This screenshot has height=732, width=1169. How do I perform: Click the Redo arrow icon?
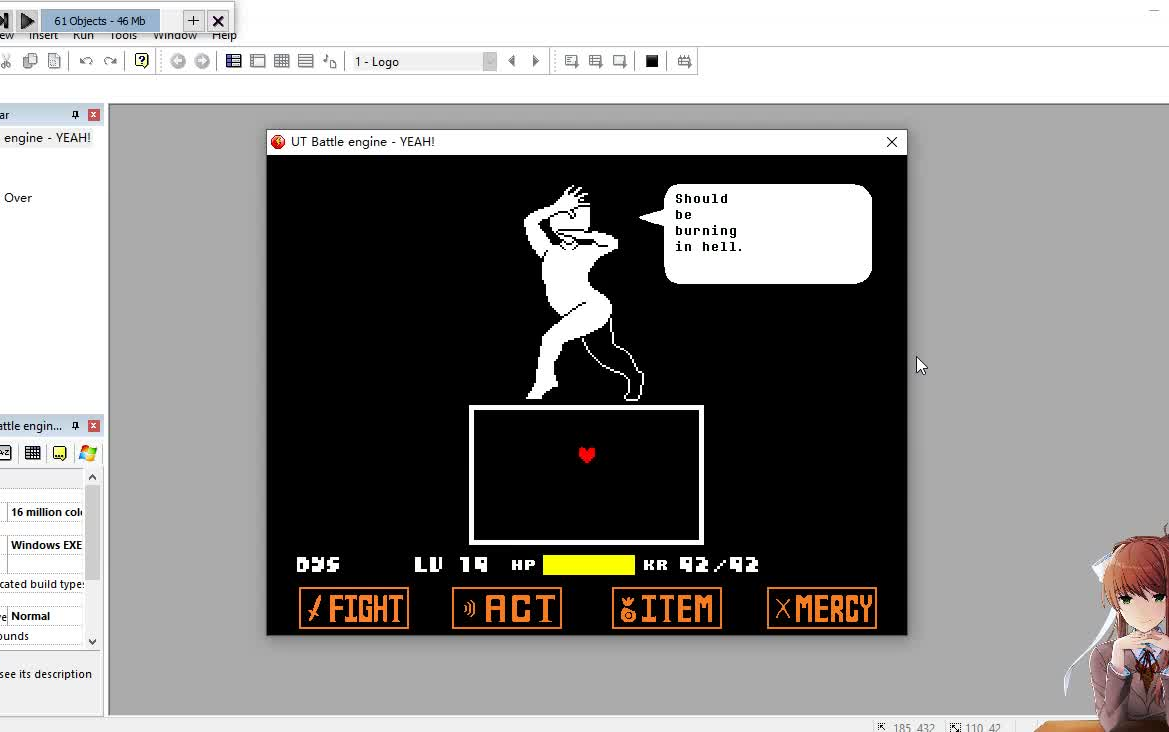tap(110, 61)
